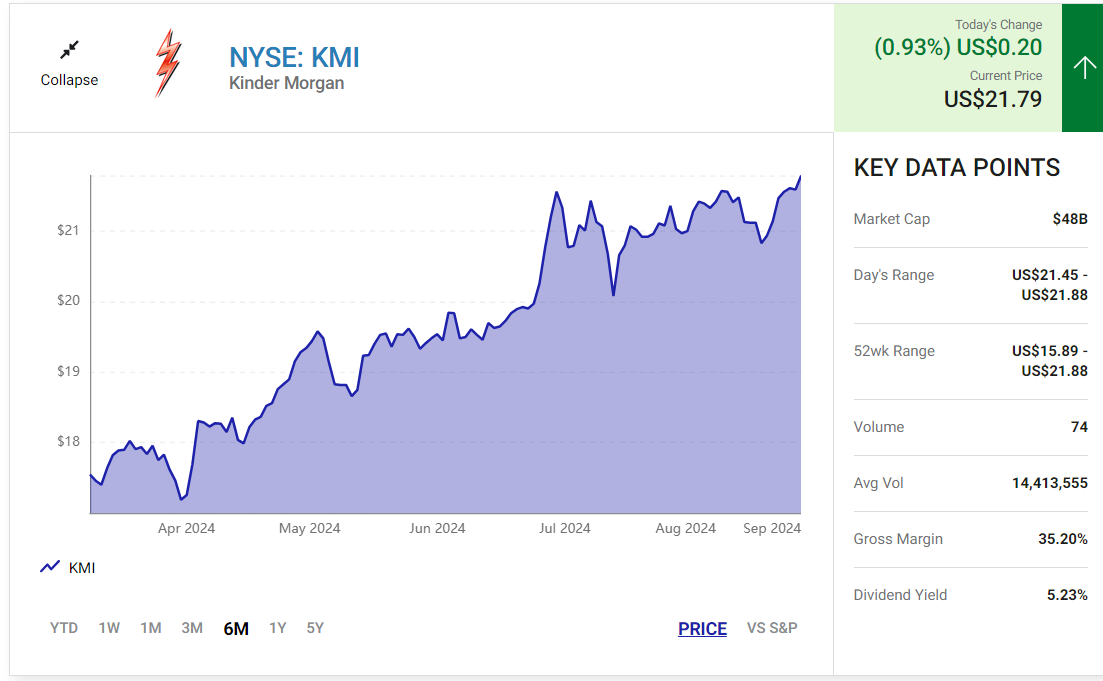
Task: Click the US$21.79 current price
Action: [993, 99]
